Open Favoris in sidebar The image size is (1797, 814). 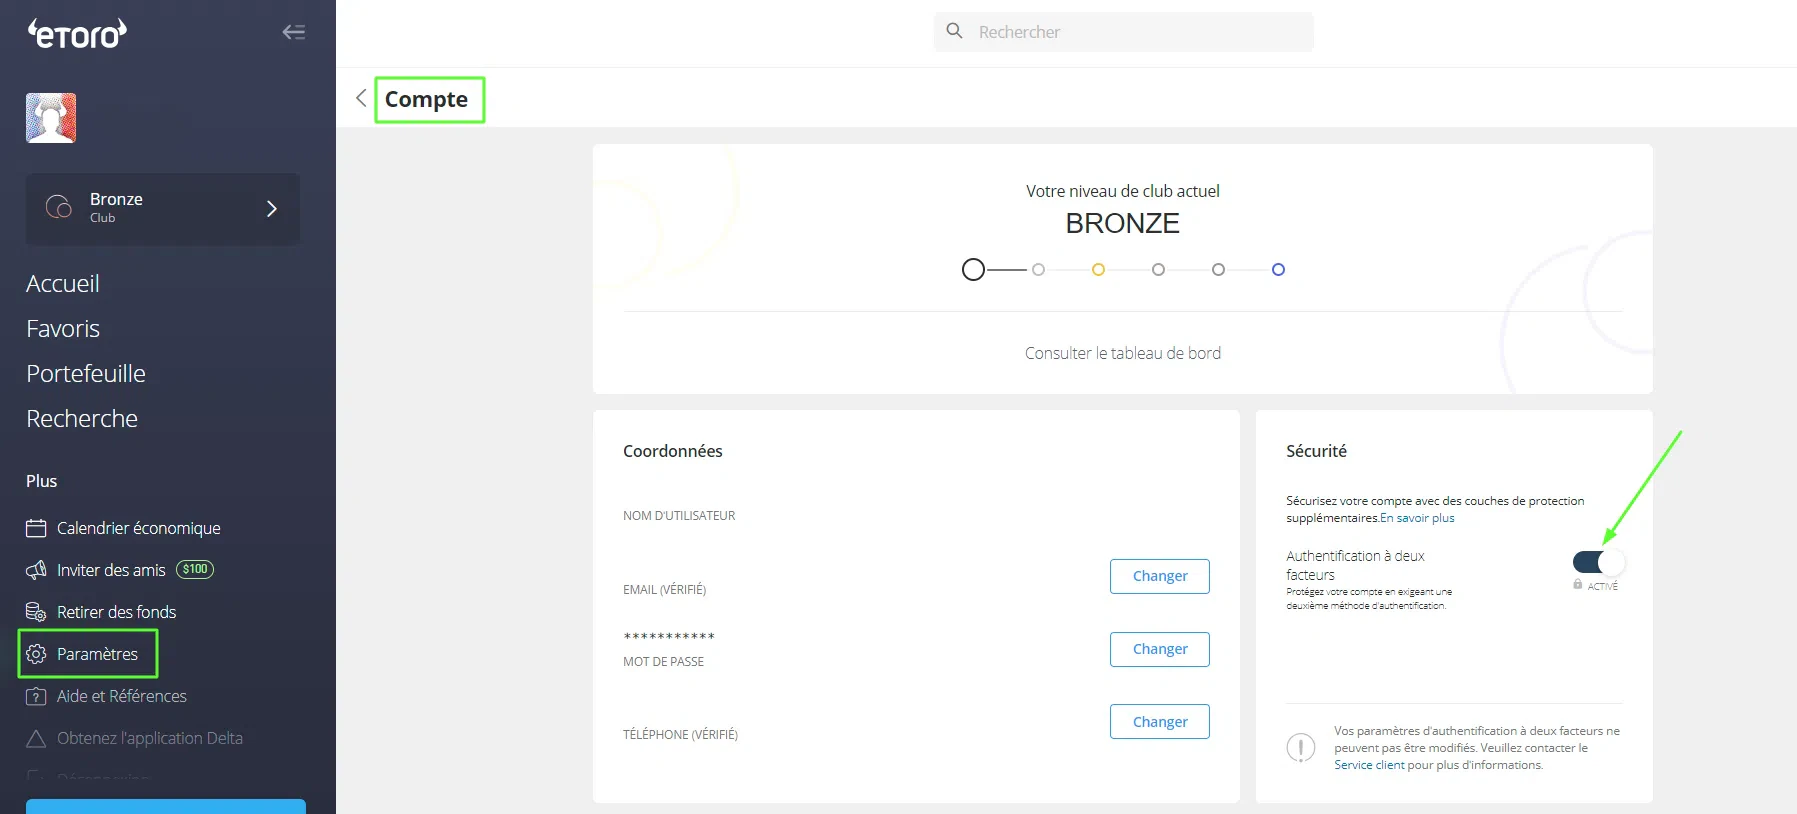coord(63,329)
